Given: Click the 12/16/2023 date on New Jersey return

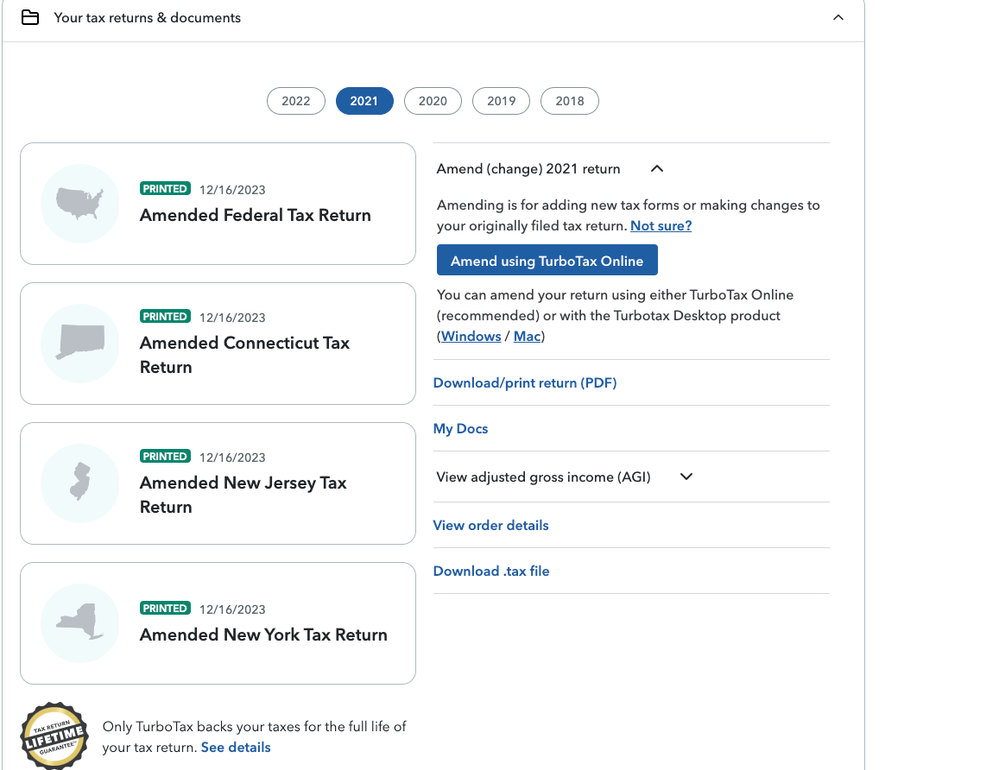Looking at the screenshot, I should tap(232, 457).
